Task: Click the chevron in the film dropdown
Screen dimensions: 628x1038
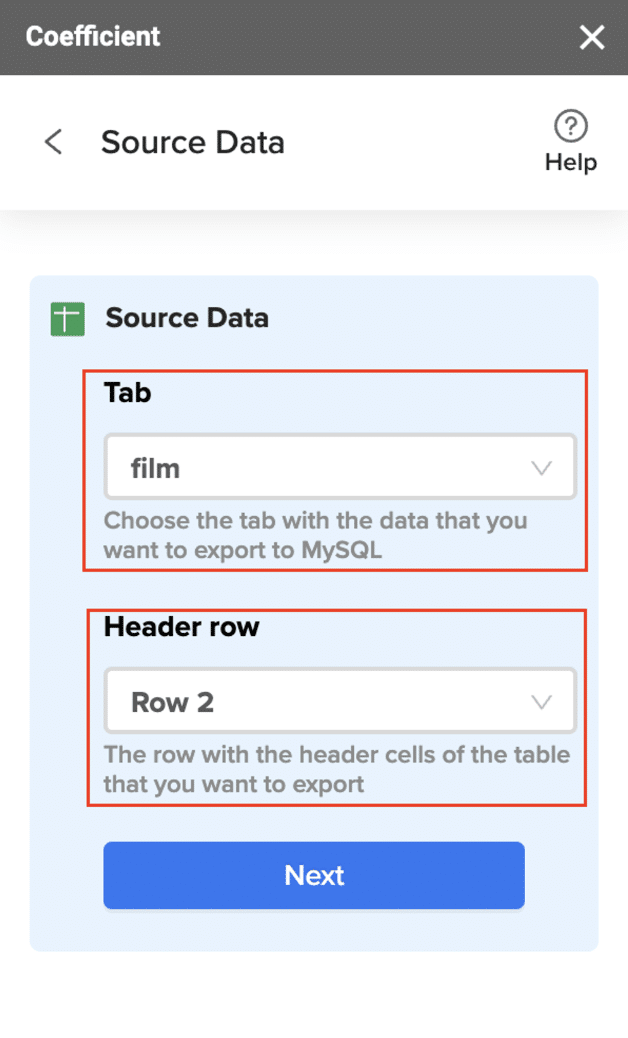Action: (541, 468)
